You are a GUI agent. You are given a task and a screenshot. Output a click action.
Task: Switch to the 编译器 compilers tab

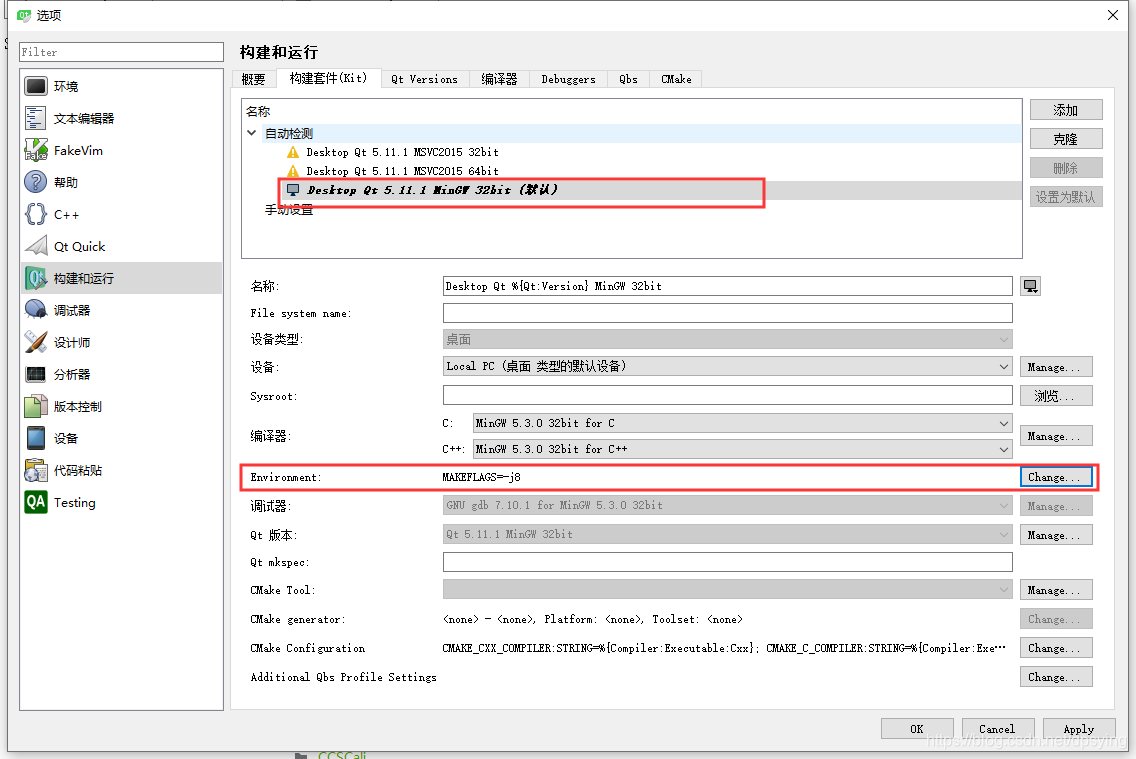coord(499,79)
